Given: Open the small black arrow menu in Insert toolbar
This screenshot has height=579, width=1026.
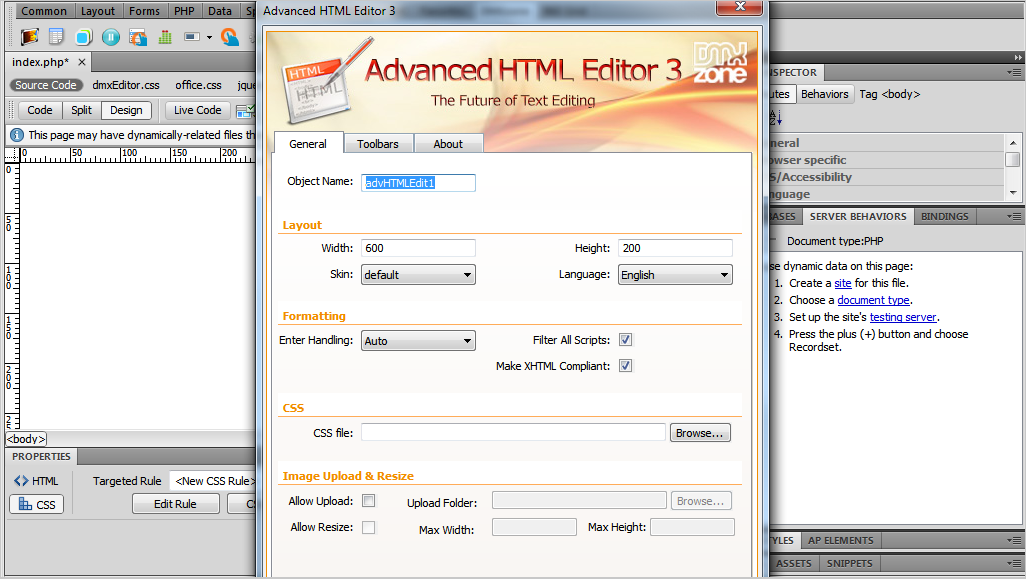Looking at the screenshot, I should pyautogui.click(x=209, y=37).
